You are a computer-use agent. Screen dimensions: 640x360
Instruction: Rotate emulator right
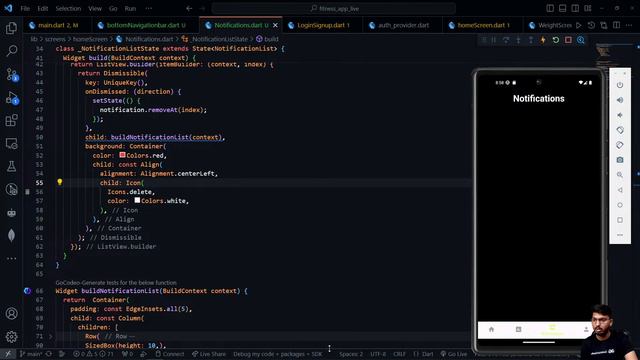[620, 145]
